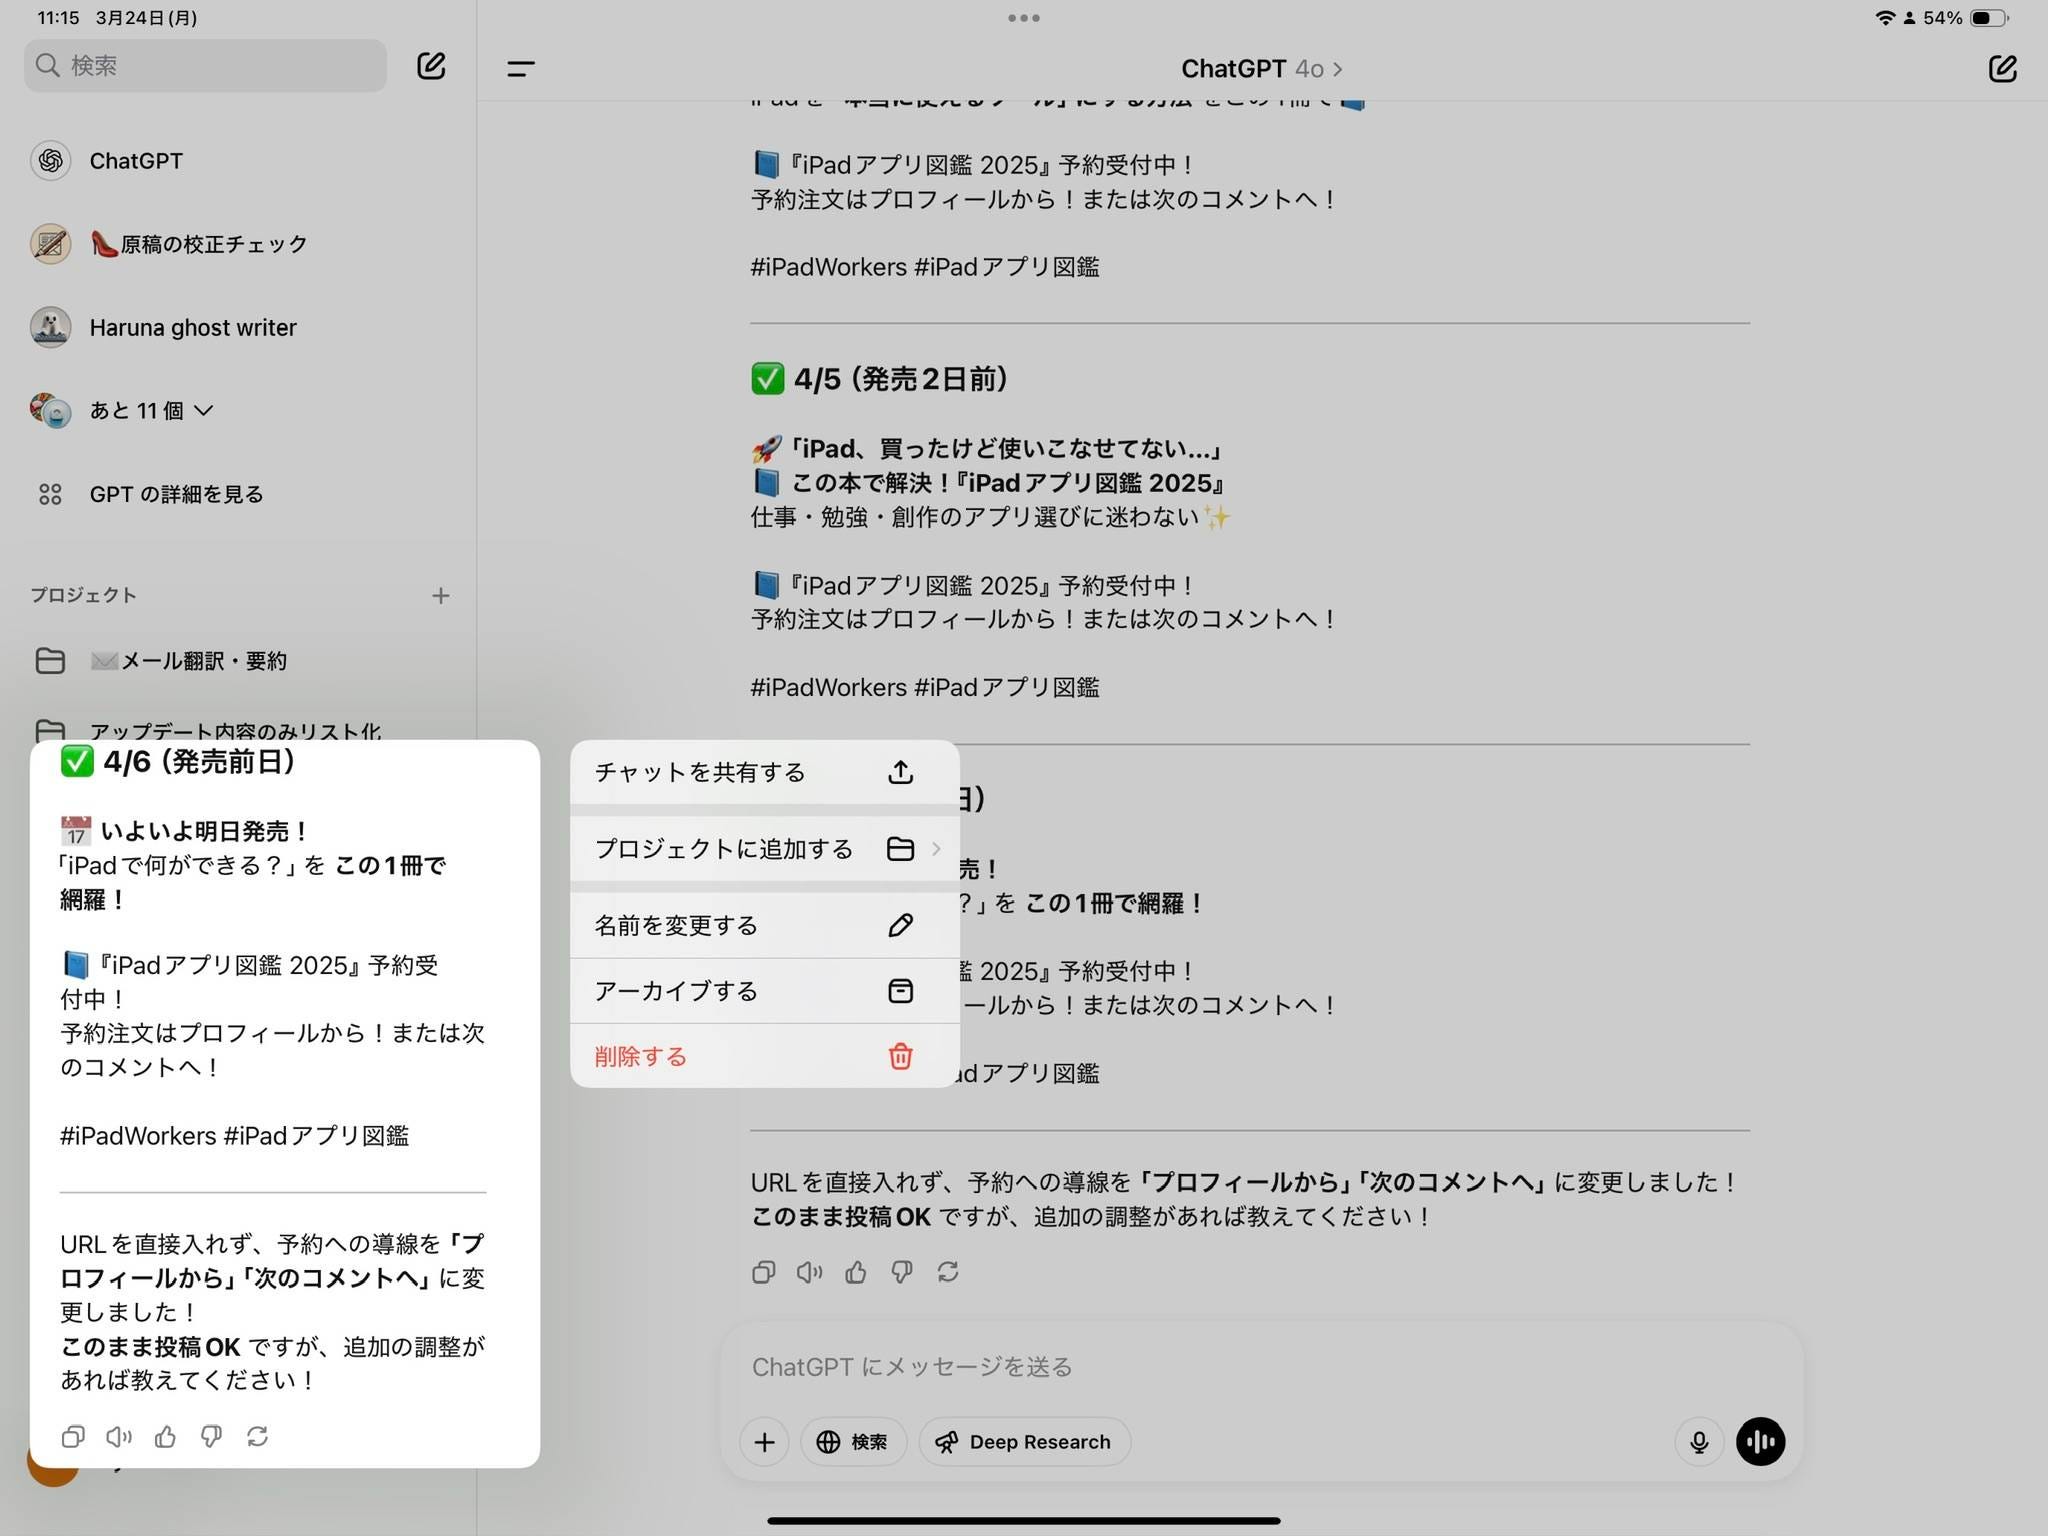Click pencil rename icon in context menu
This screenshot has height=1536, width=2048.
click(900, 925)
